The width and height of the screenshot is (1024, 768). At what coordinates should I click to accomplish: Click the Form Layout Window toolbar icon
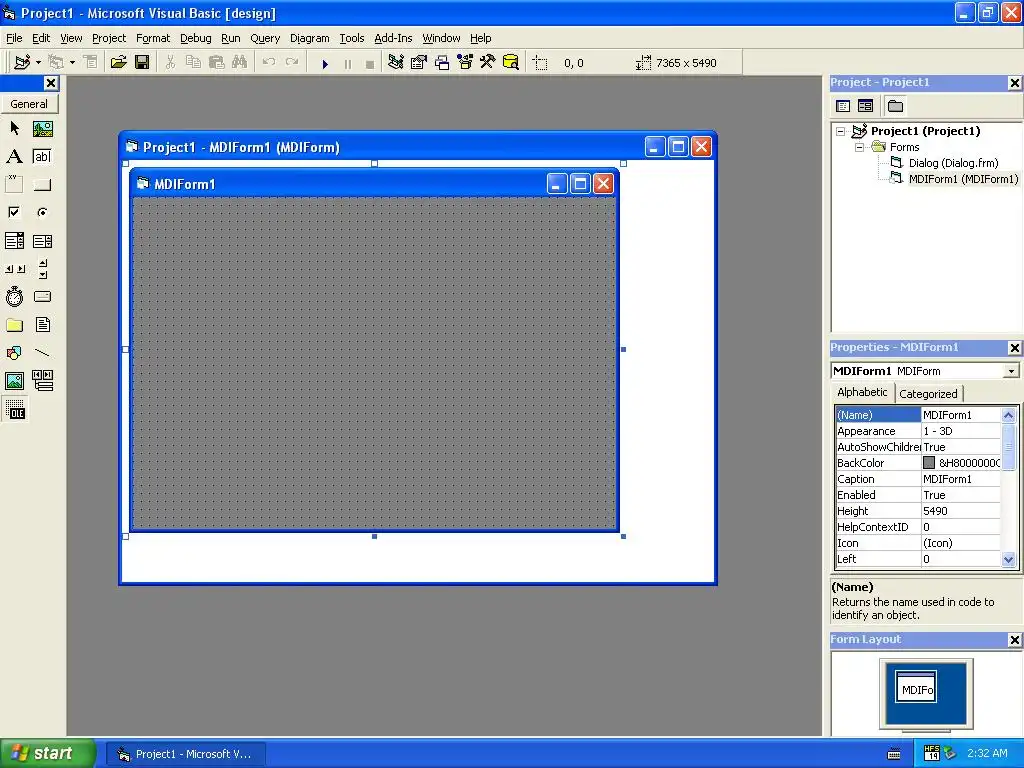point(441,62)
